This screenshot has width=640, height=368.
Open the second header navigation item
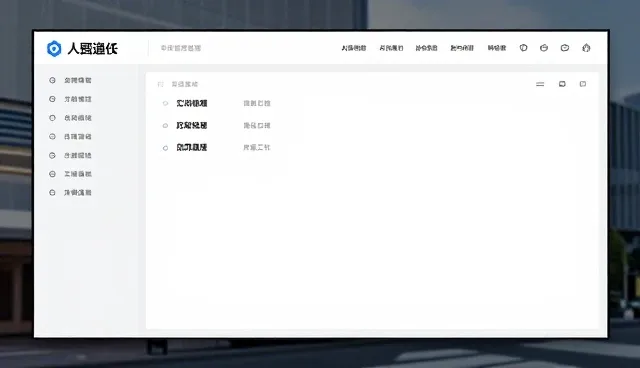(x=391, y=48)
